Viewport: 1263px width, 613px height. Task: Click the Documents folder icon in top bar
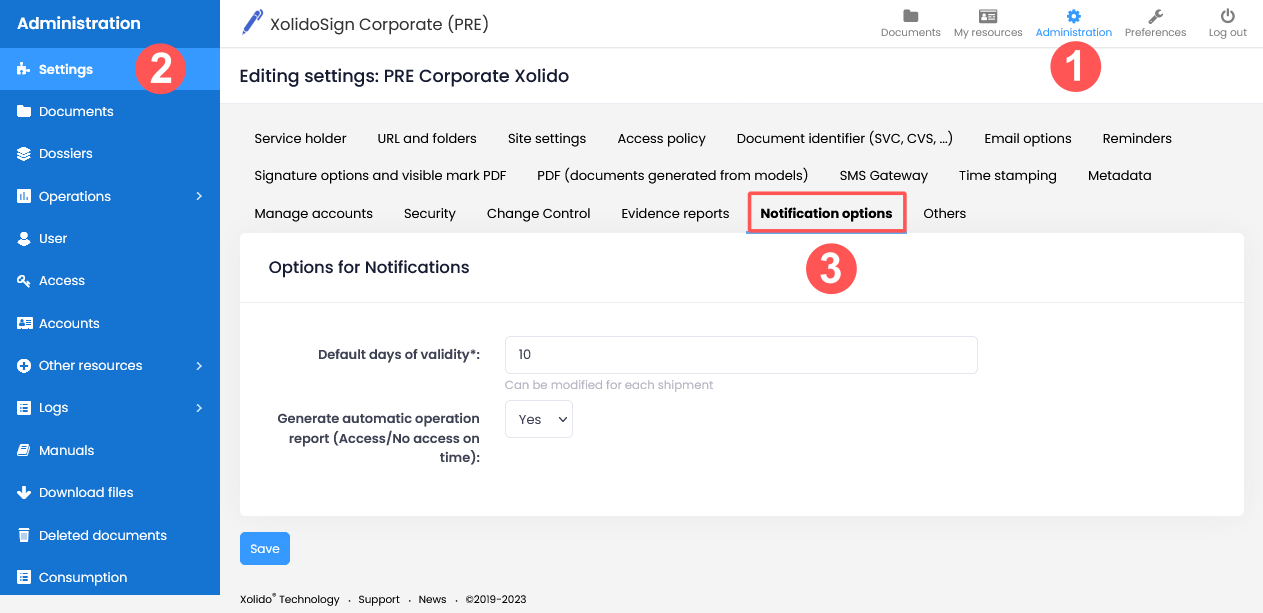point(910,16)
